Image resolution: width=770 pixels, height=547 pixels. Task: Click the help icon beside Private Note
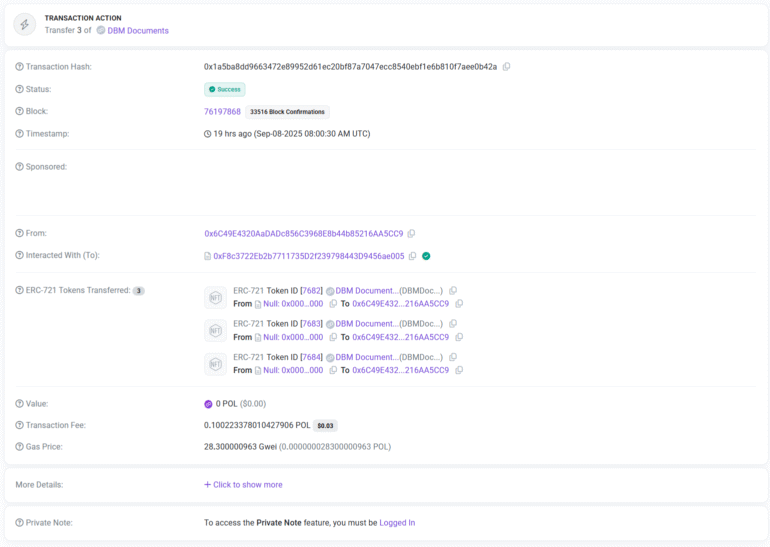click(x=19, y=523)
